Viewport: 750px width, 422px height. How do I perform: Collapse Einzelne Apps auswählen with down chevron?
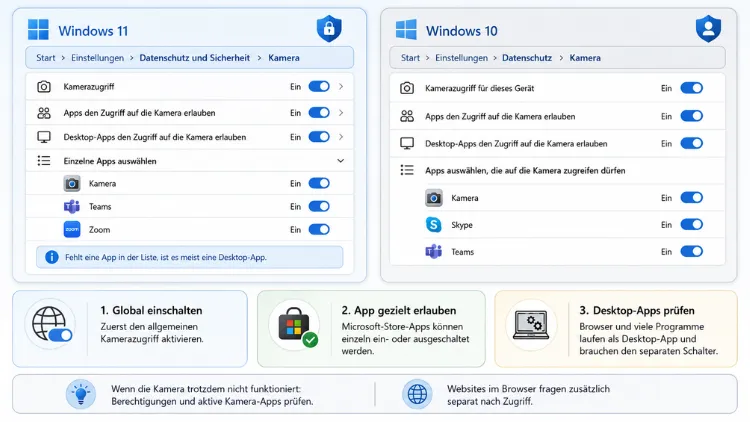[341, 161]
